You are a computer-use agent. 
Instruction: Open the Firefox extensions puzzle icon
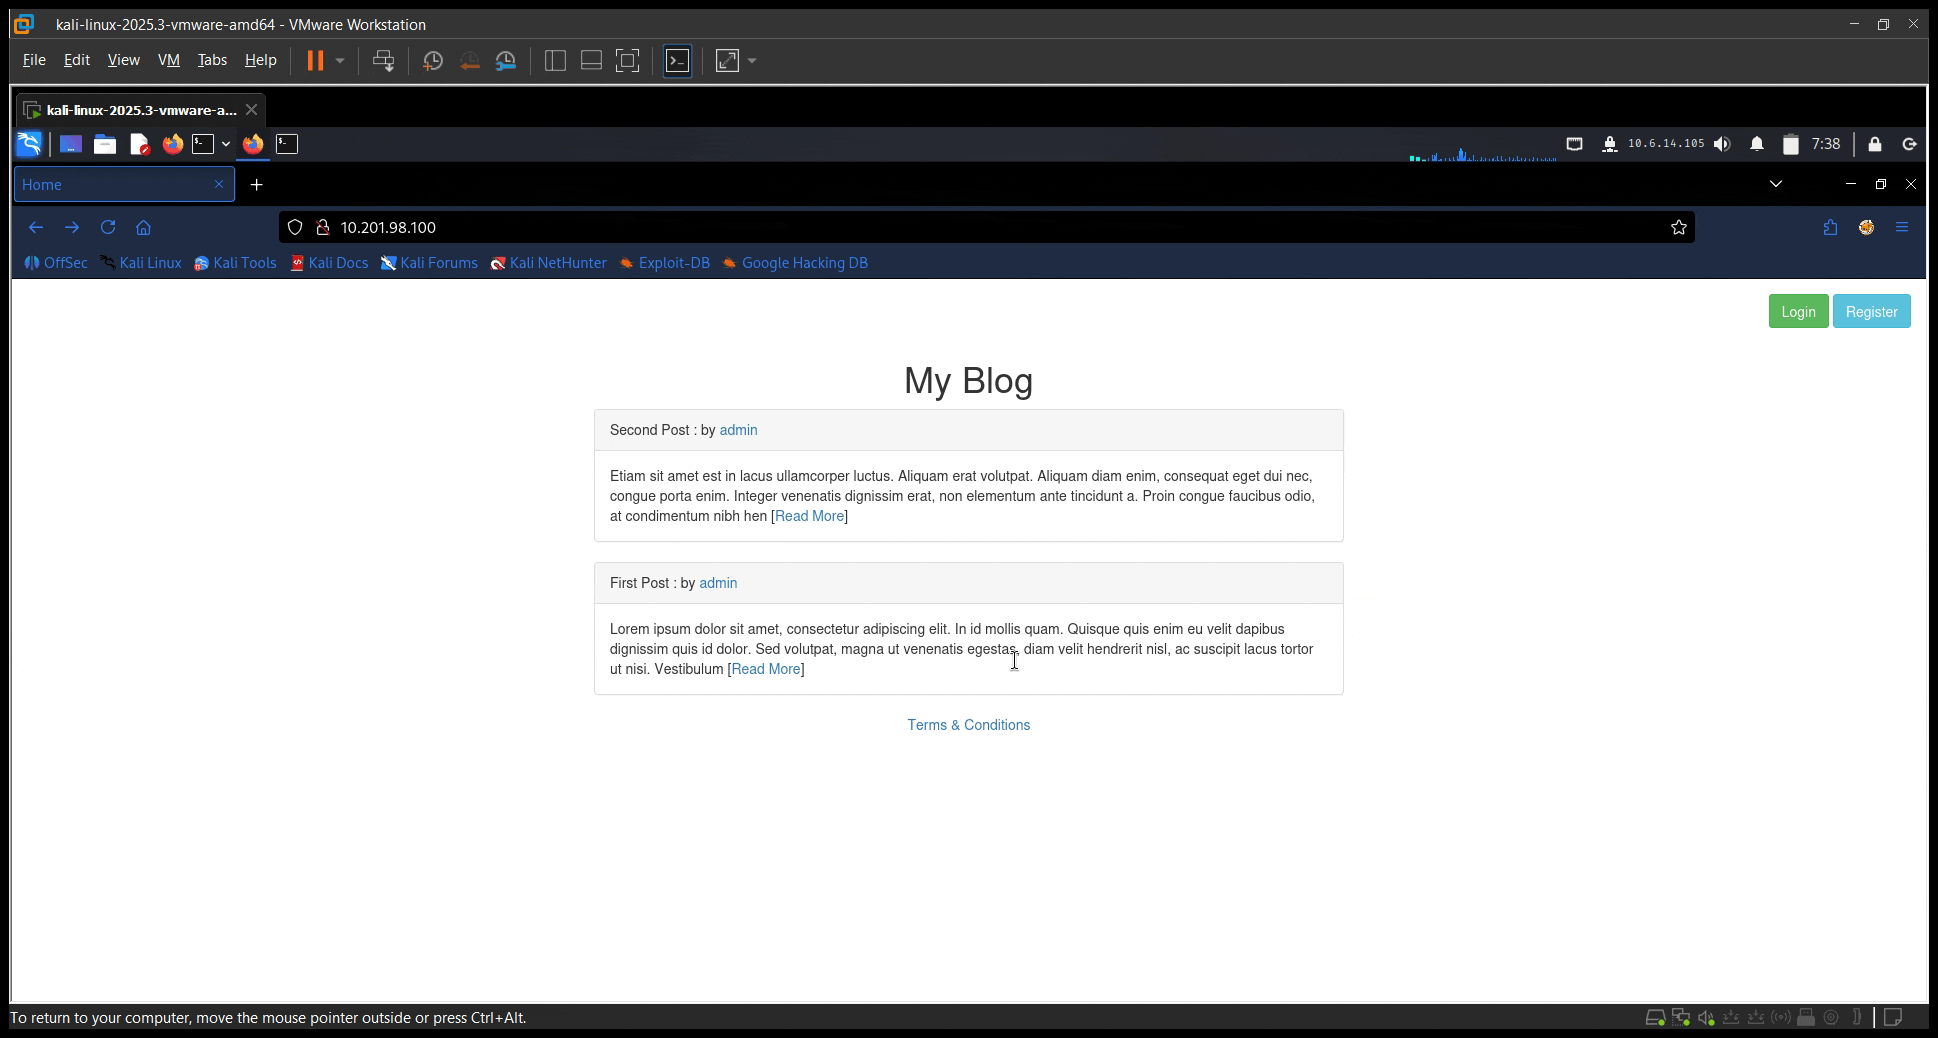(1829, 227)
